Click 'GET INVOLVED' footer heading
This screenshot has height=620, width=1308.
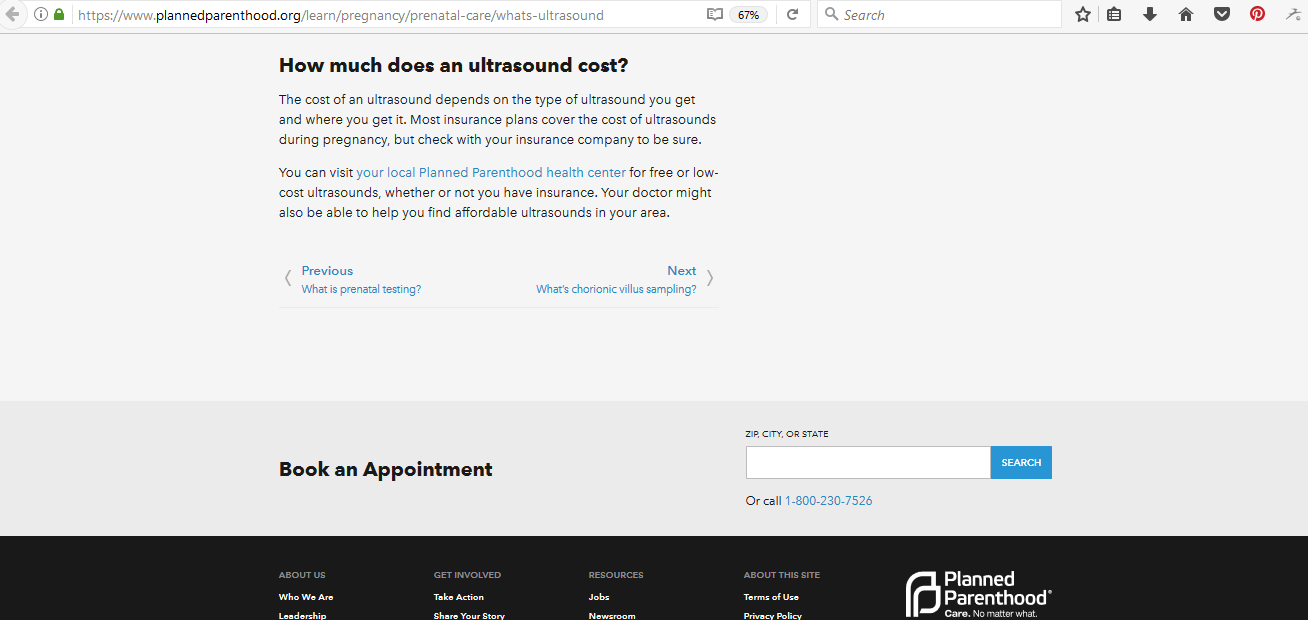467,575
